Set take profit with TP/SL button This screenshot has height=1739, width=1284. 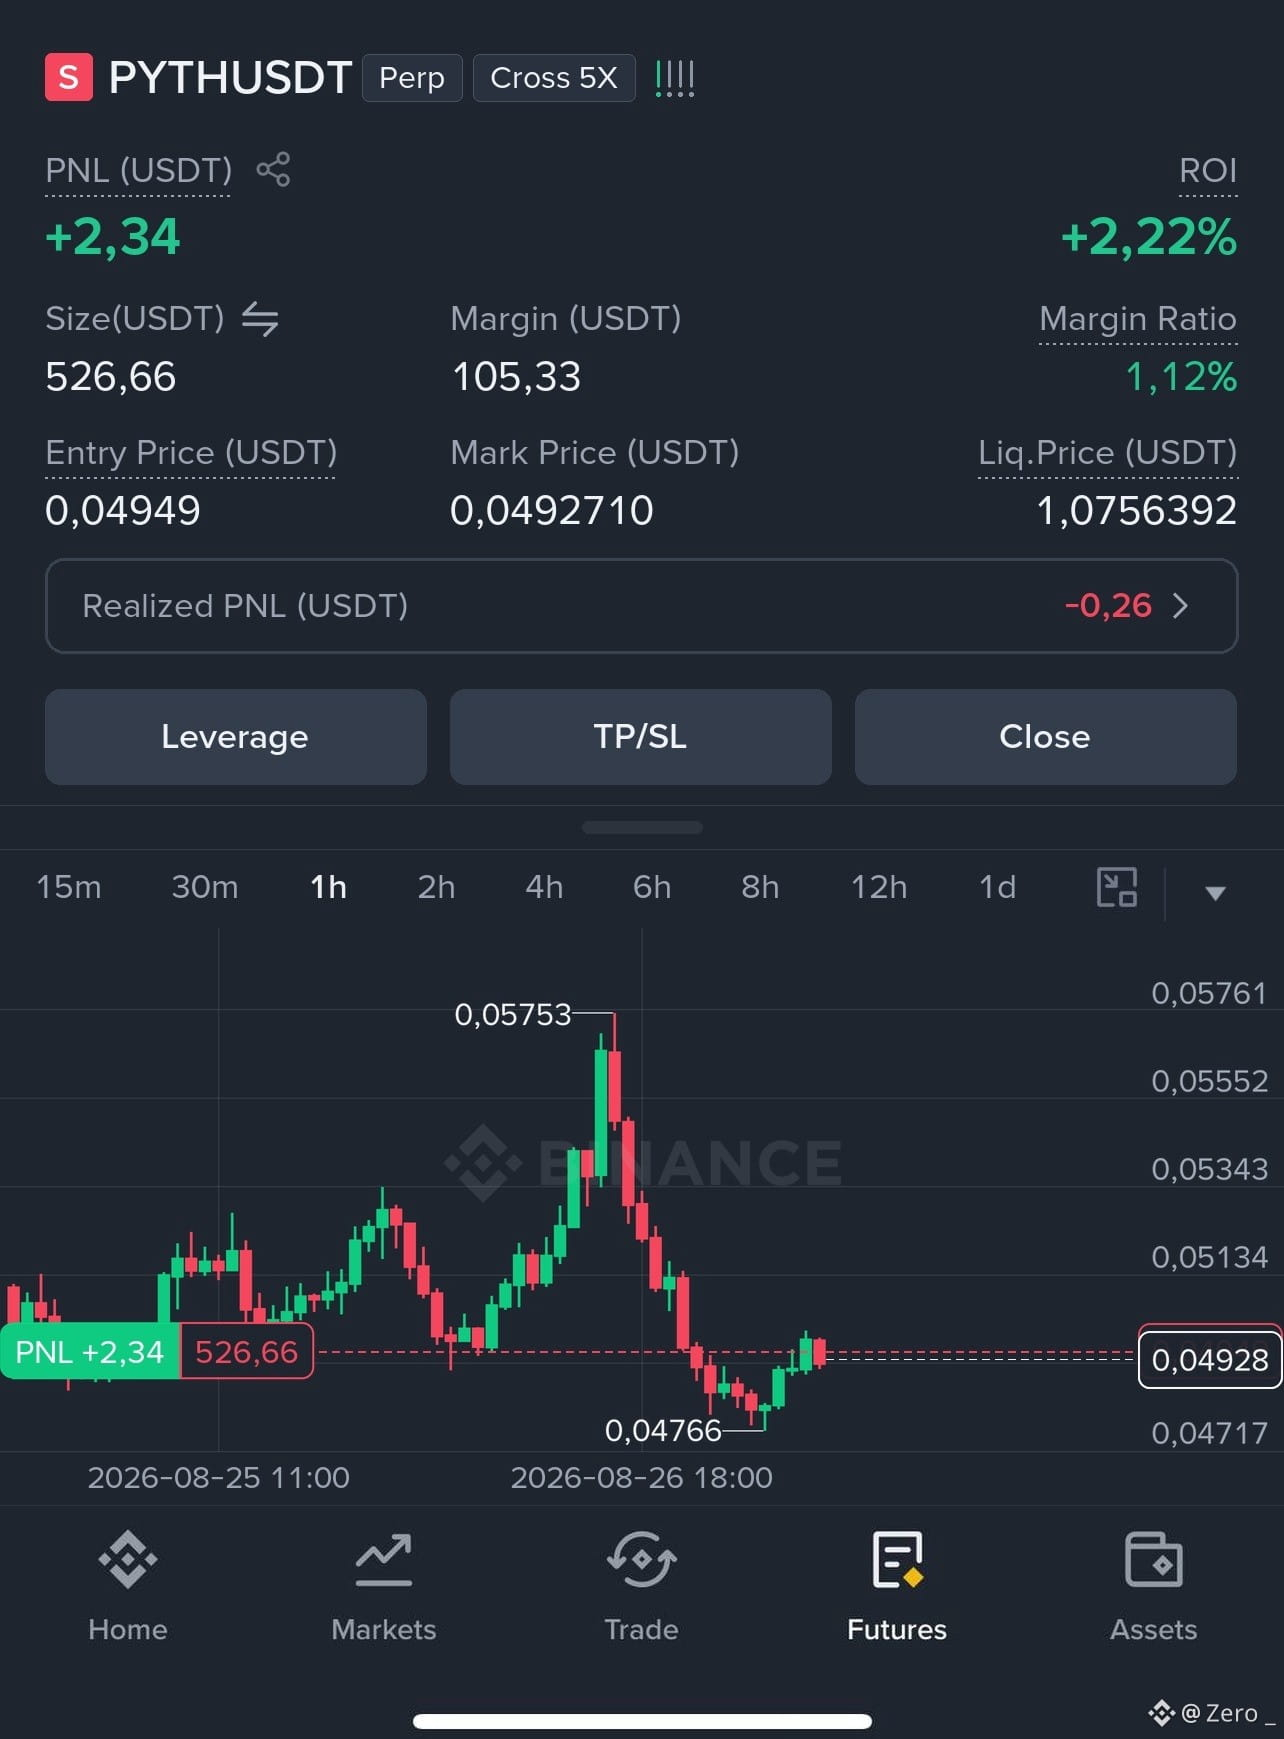coord(641,737)
